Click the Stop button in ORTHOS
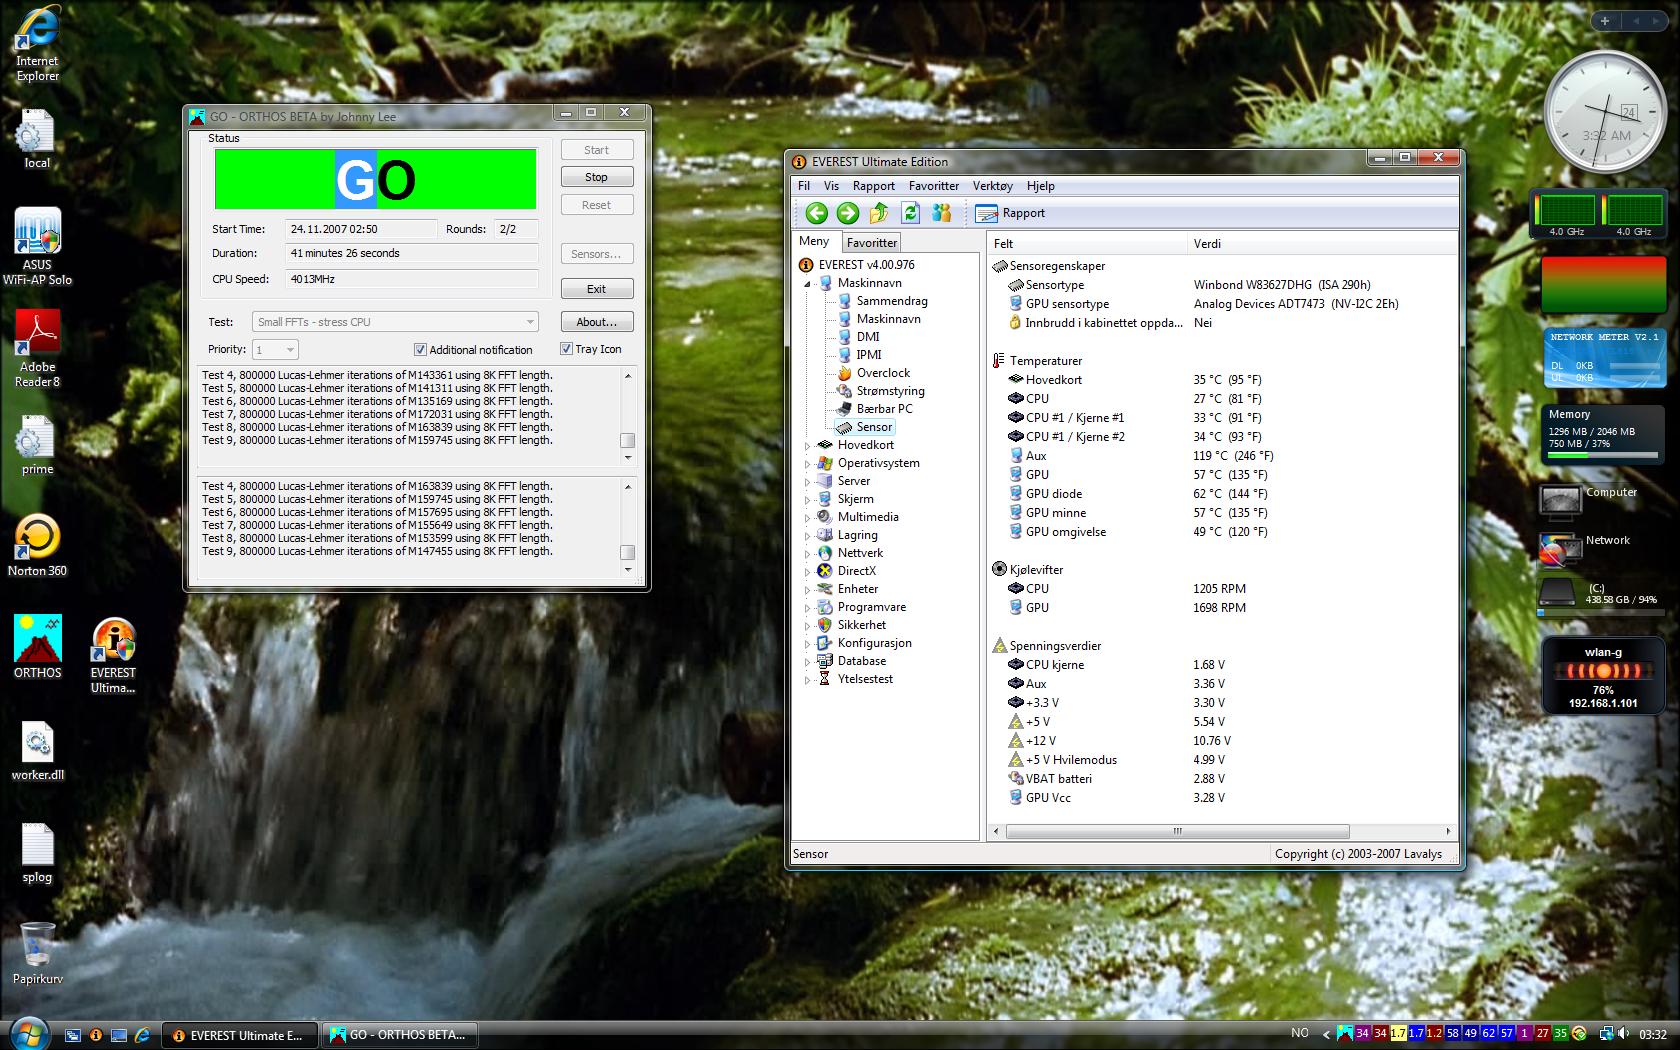1680x1050 pixels. (596, 177)
